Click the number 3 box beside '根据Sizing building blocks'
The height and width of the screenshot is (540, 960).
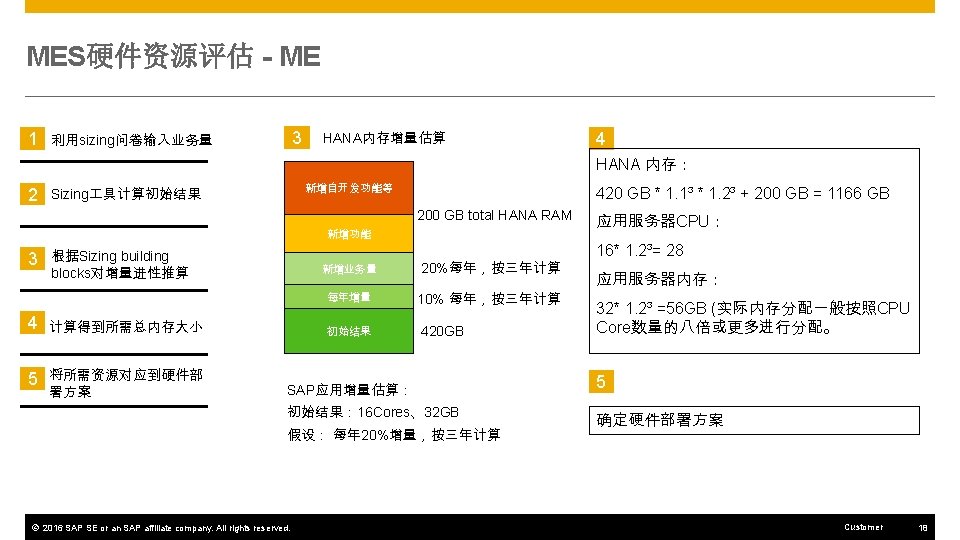32,258
